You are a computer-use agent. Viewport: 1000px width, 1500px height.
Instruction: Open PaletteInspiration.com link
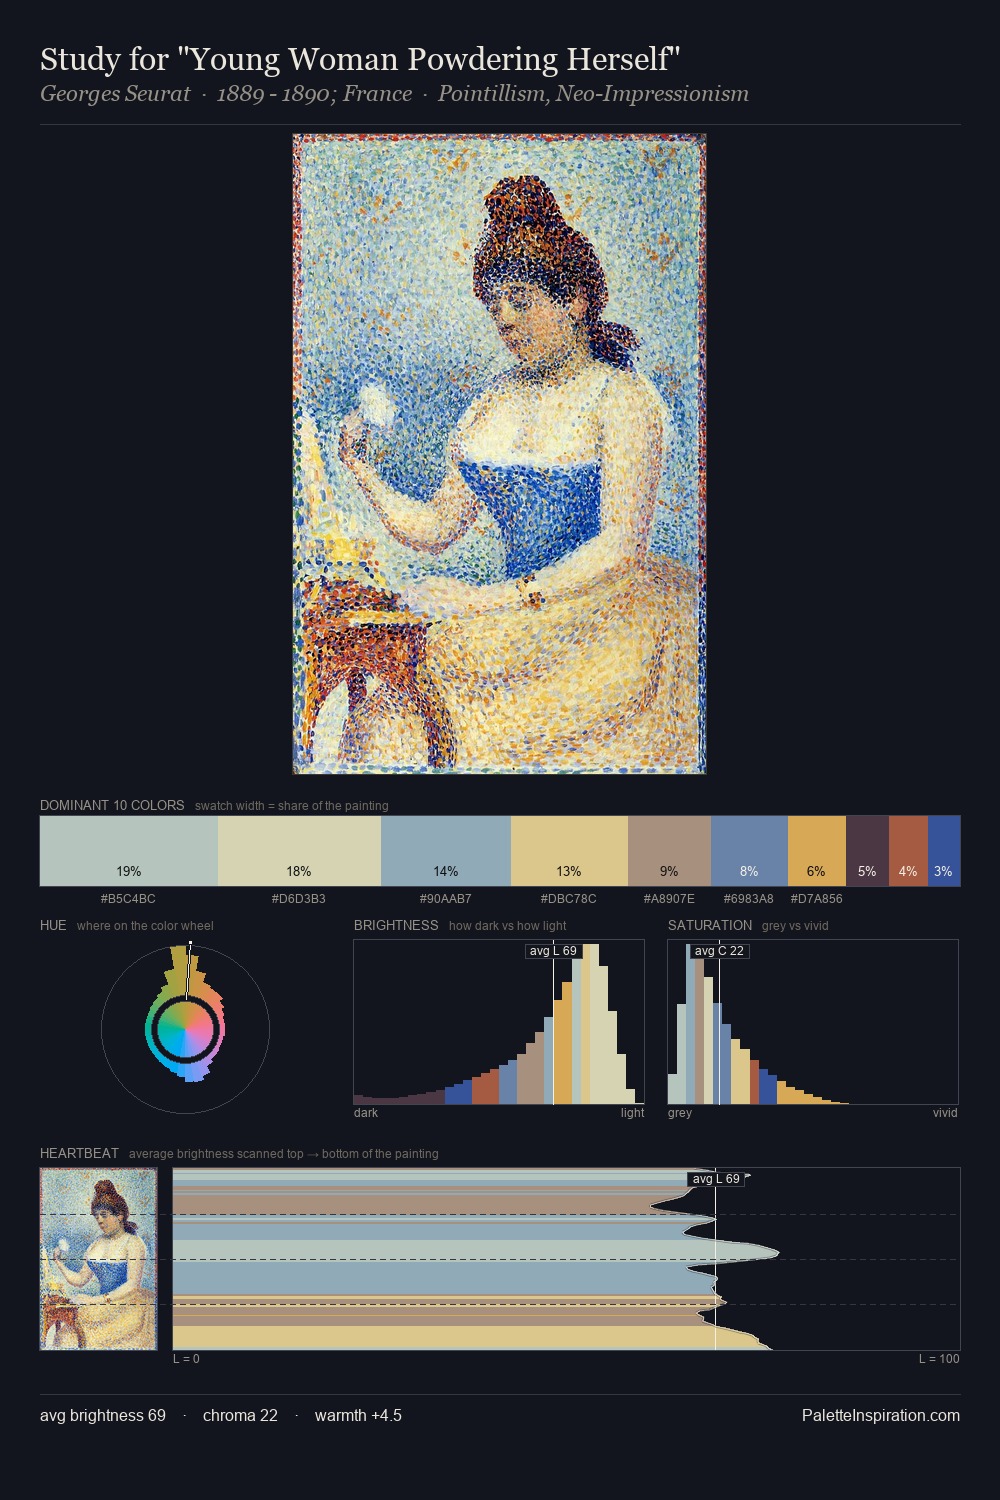point(881,1415)
